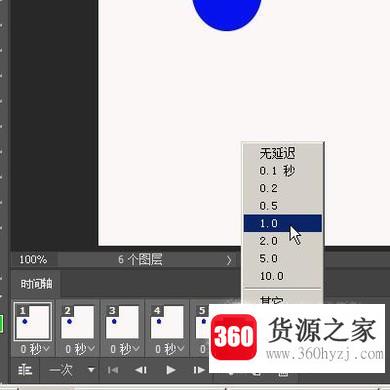This screenshot has height=390, width=390.
Task: Set frame delay to 10.0
Action: [x=283, y=276]
